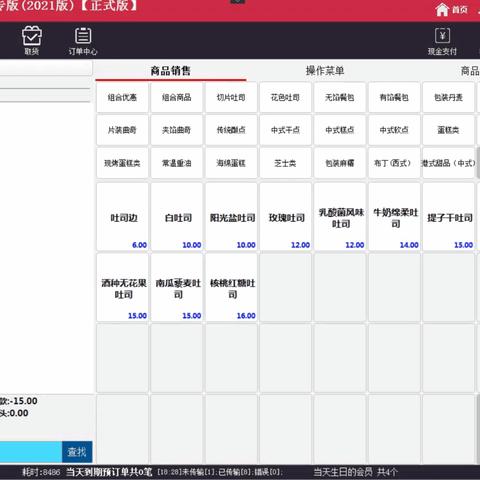Choose 现金支付 cash payment
The height and width of the screenshot is (480, 480).
(442, 41)
